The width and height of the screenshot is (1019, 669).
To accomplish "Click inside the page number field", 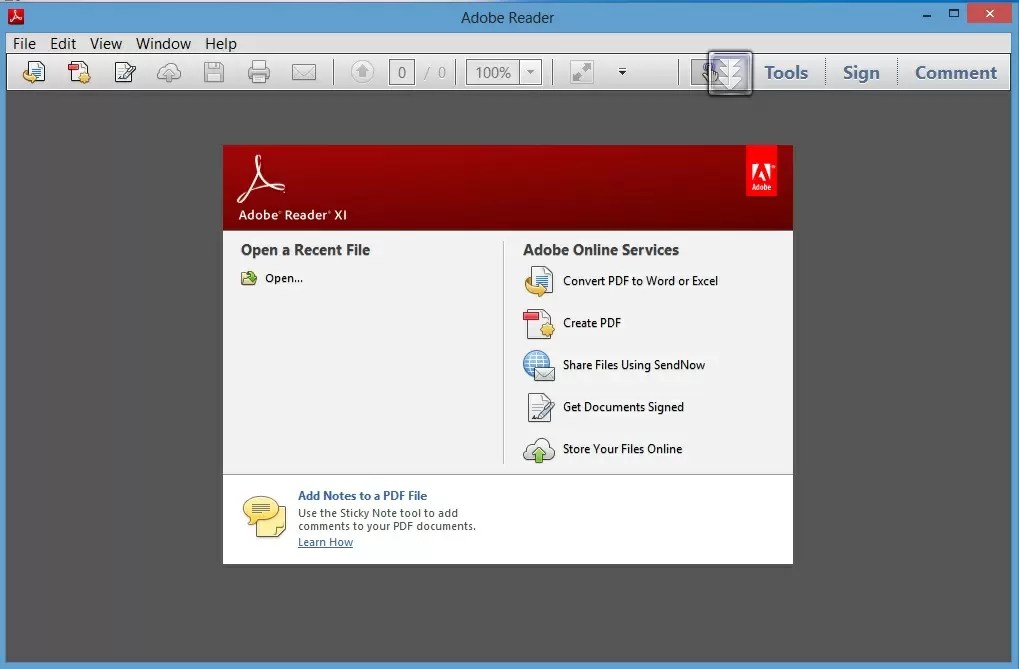I will pos(401,72).
